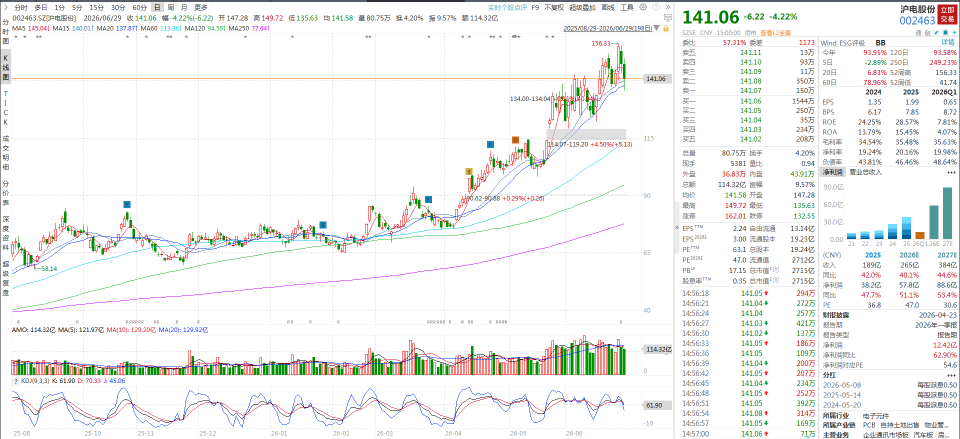Click 详情 link beside ESG rating
Viewport: 960px width, 439px height.
click(x=948, y=43)
